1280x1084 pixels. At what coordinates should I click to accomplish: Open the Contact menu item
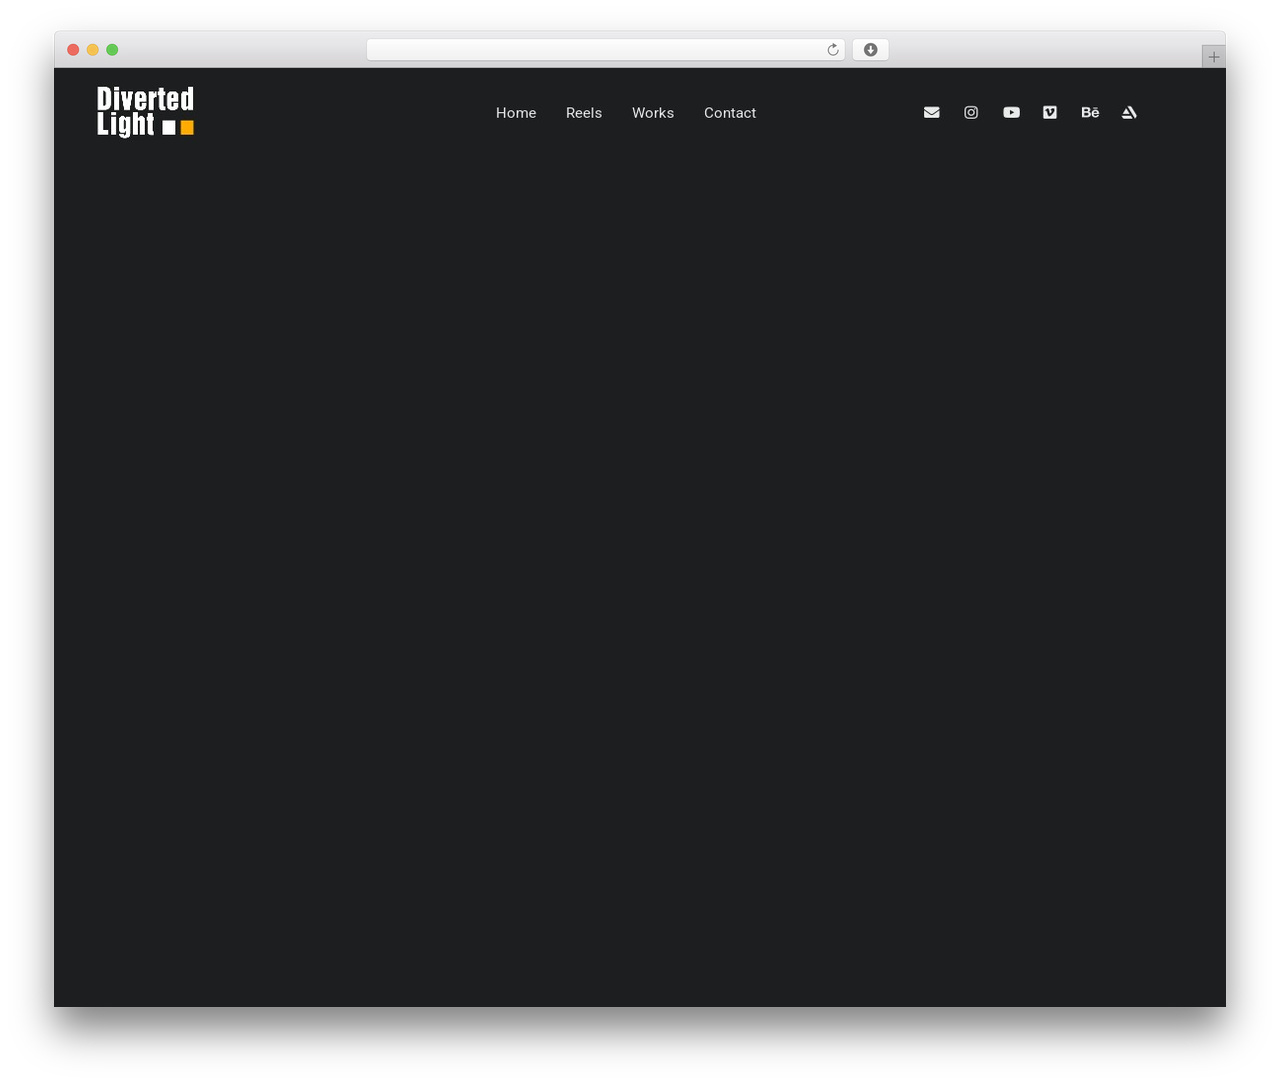tap(730, 113)
